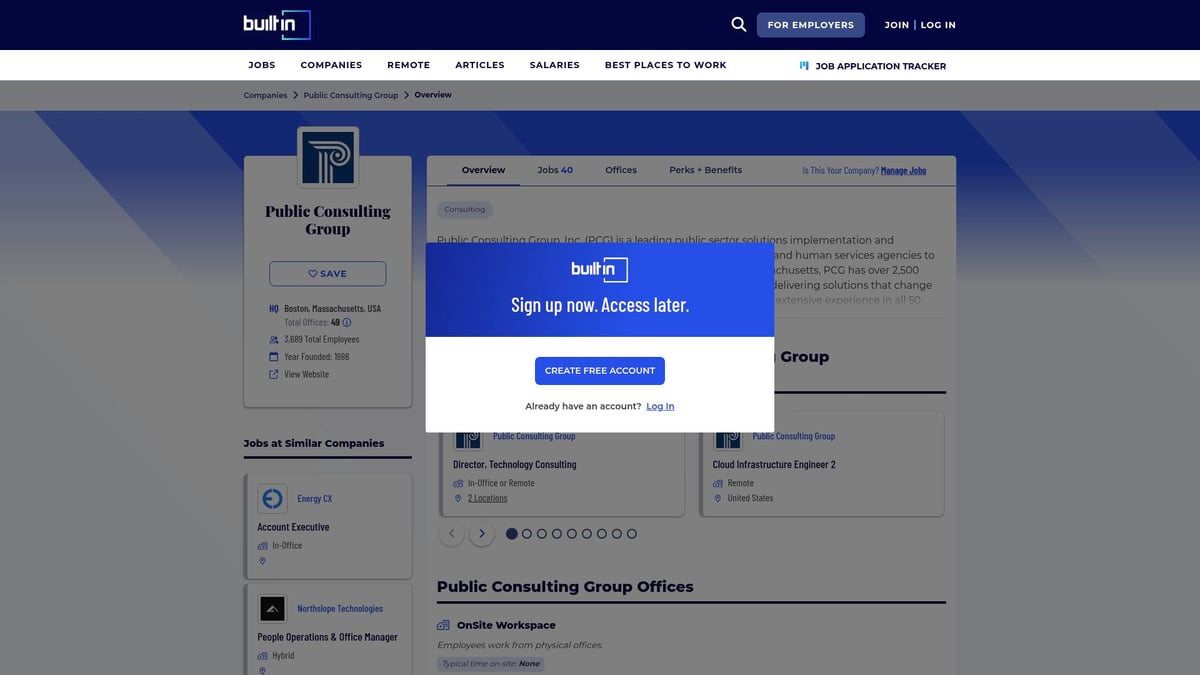Screen dimensions: 1200x675
Task: Select the fifth carousel pagination dot
Action: click(x=572, y=534)
